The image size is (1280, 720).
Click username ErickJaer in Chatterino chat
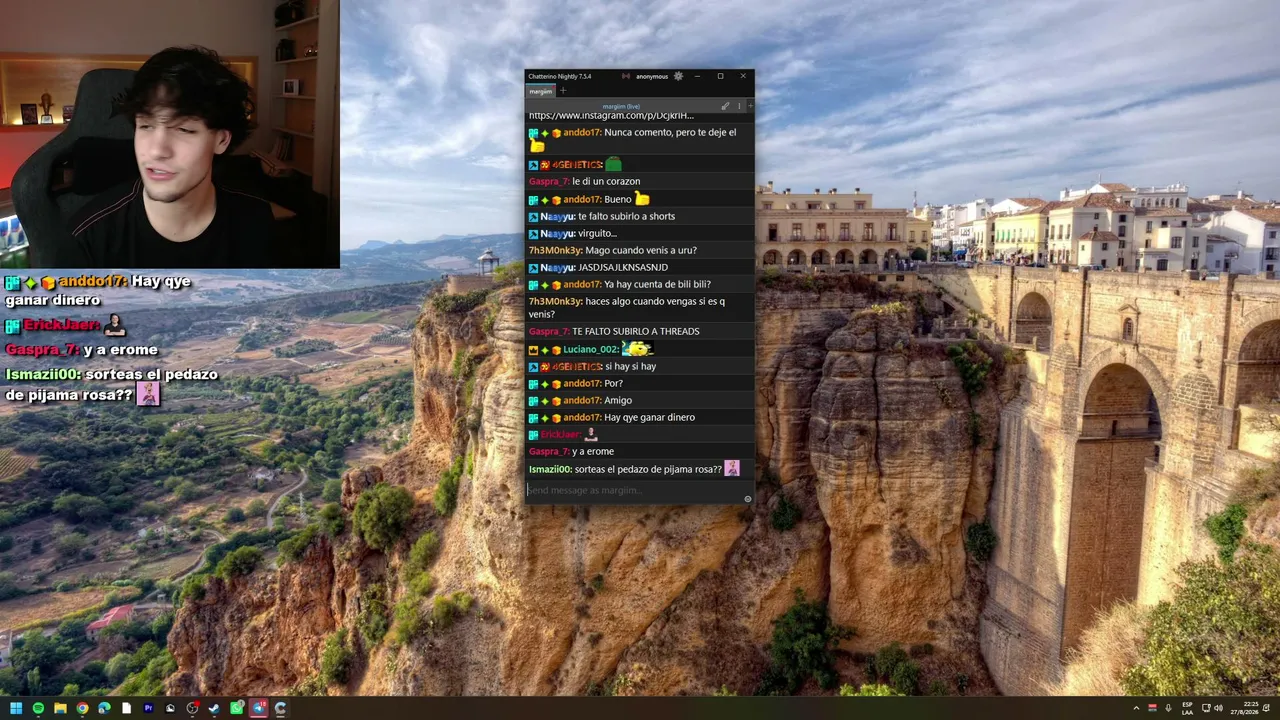pos(560,434)
